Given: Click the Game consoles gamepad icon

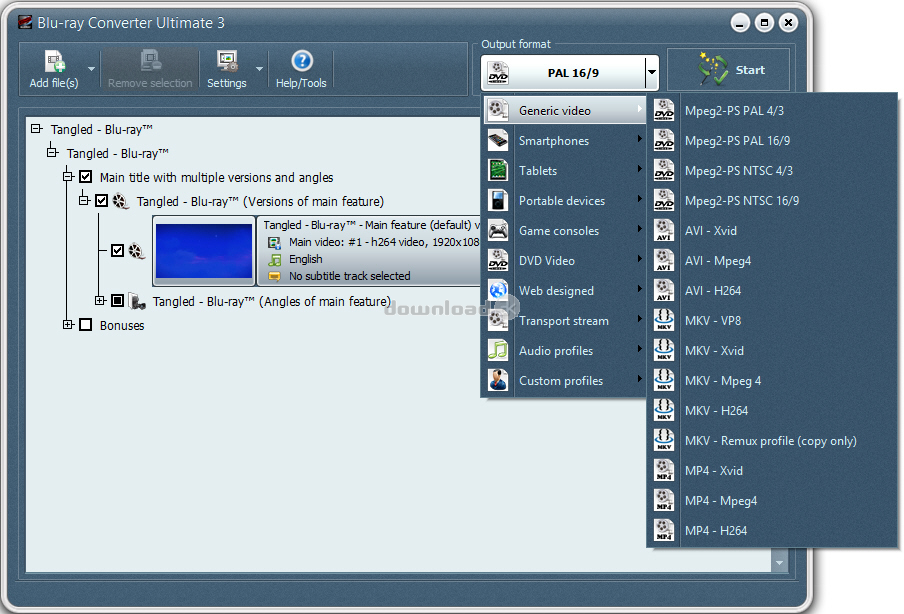Looking at the screenshot, I should coord(498,231).
